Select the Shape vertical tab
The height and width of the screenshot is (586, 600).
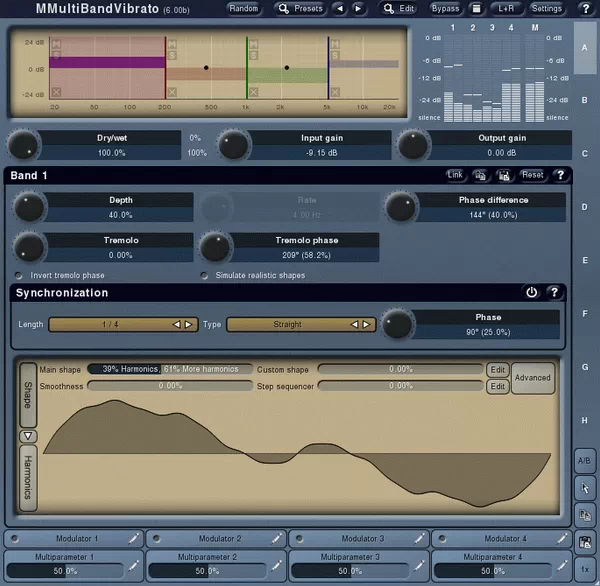point(28,395)
